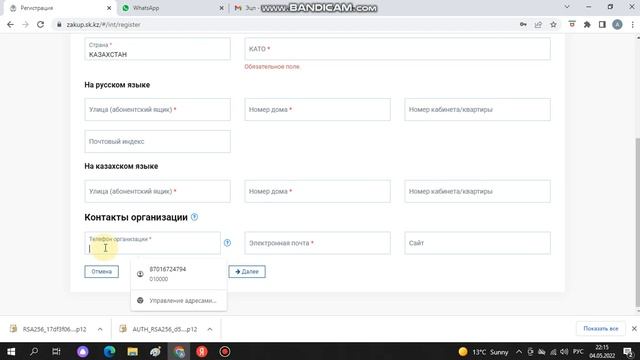Screen dimensions: 640x360
Task: Open Yandex browser from taskbar
Action: tap(202, 351)
